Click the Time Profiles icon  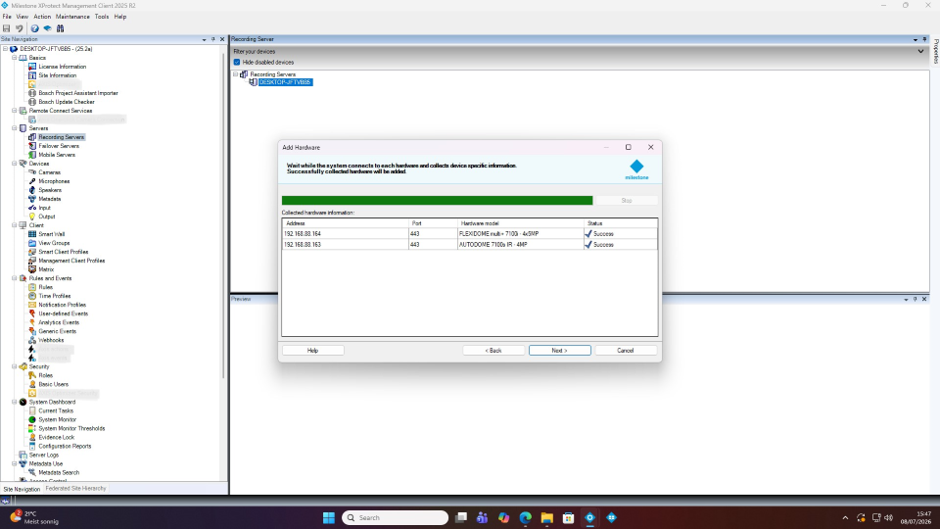[x=32, y=296]
